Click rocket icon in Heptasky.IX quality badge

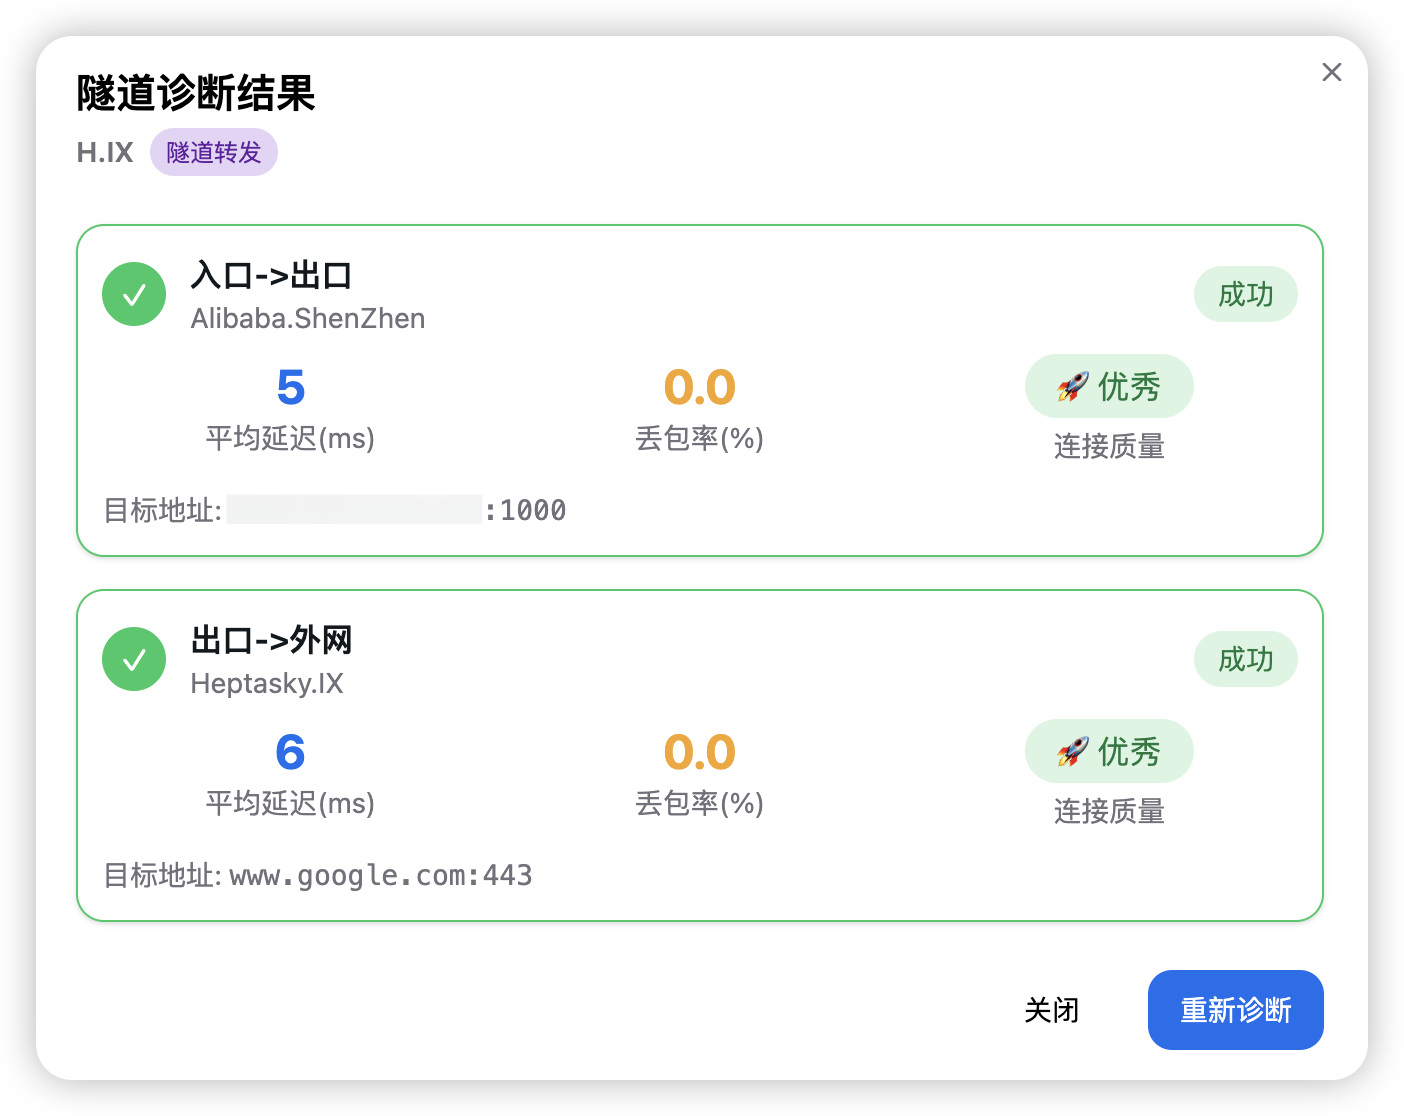pos(1073,751)
